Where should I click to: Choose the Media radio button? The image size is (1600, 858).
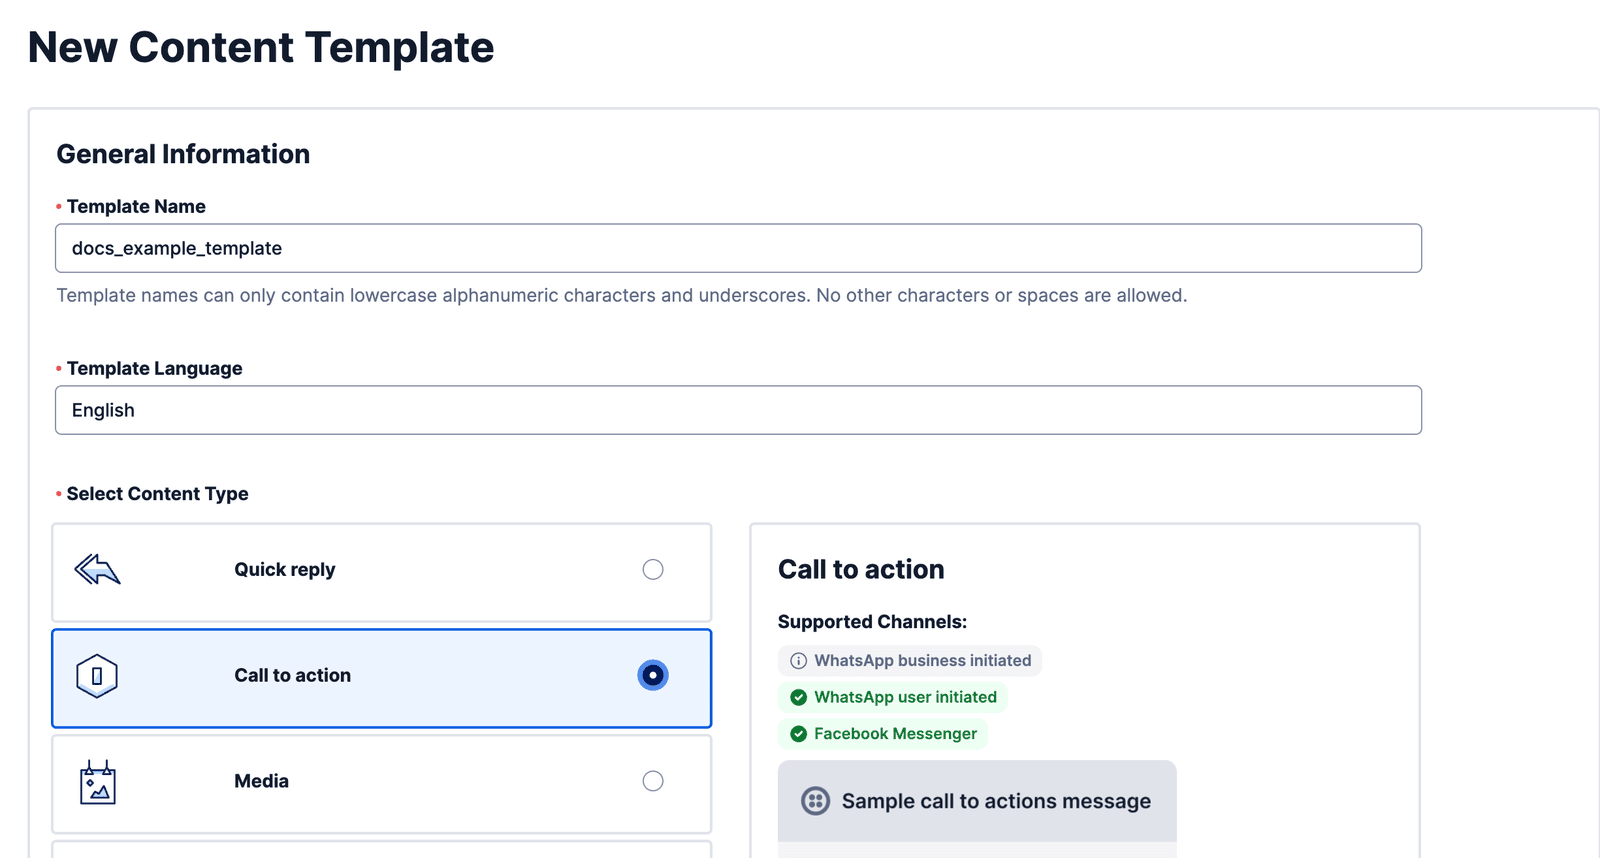[653, 781]
